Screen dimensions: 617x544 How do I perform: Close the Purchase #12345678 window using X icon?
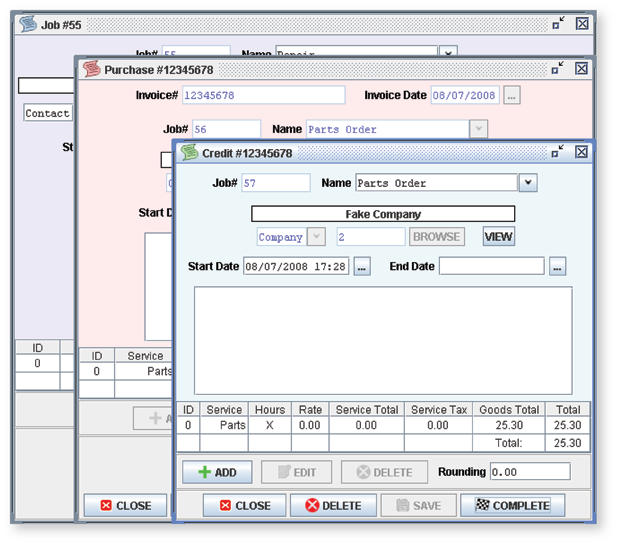pyautogui.click(x=581, y=68)
